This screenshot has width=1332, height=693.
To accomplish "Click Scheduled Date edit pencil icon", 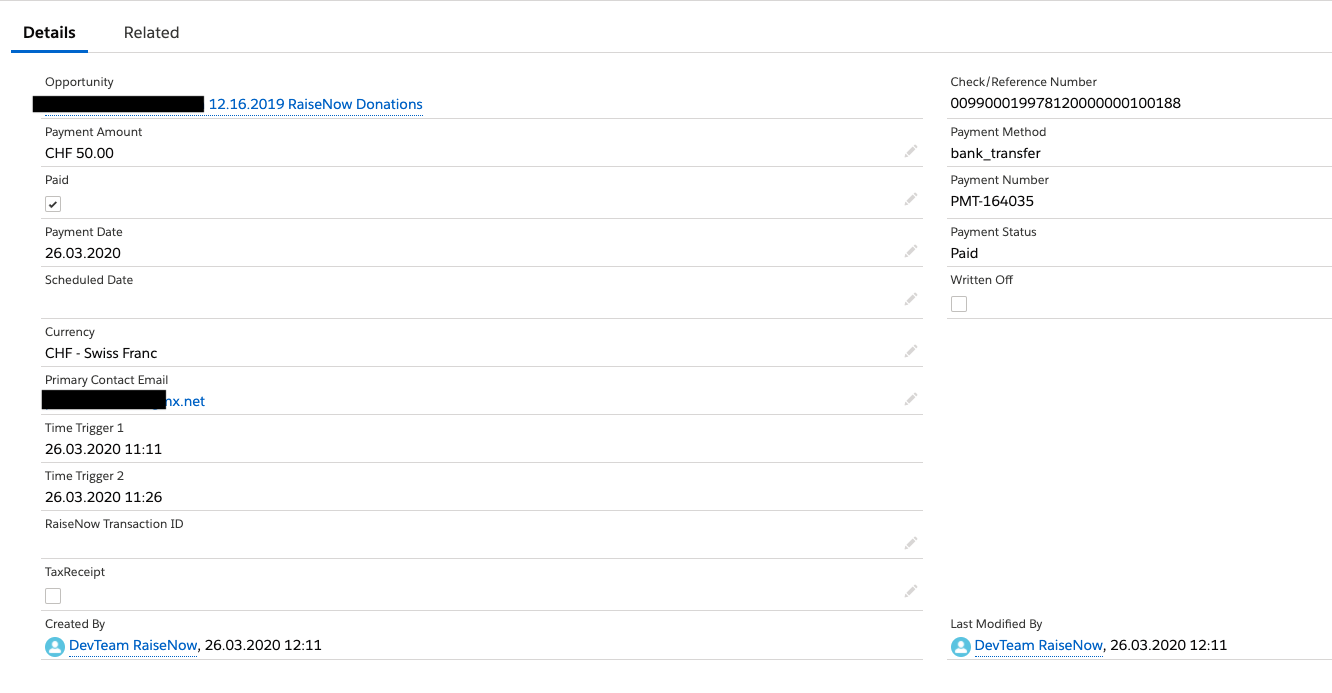I will pyautogui.click(x=910, y=299).
